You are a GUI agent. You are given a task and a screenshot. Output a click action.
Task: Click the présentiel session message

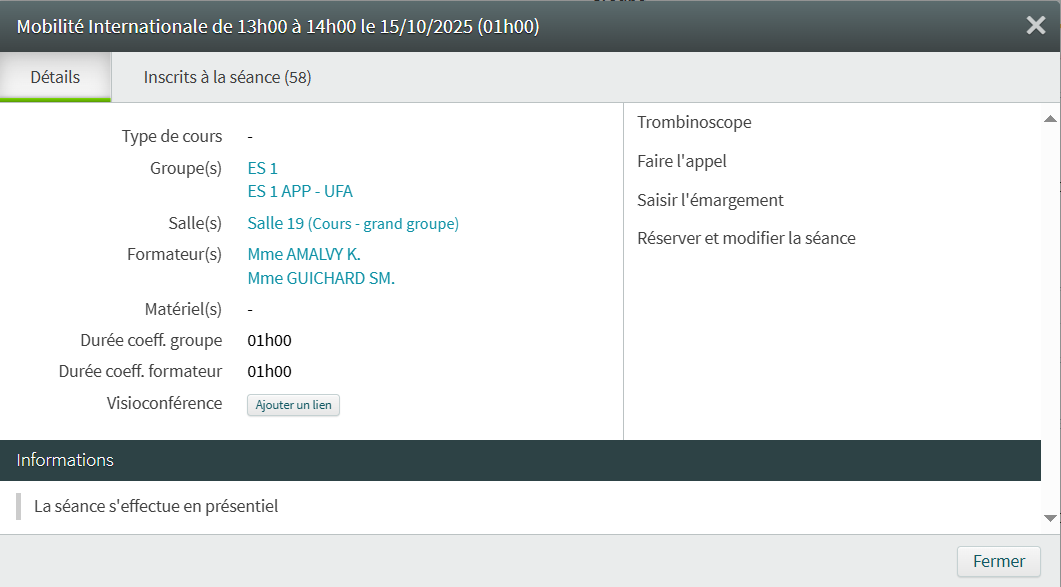pos(156,506)
